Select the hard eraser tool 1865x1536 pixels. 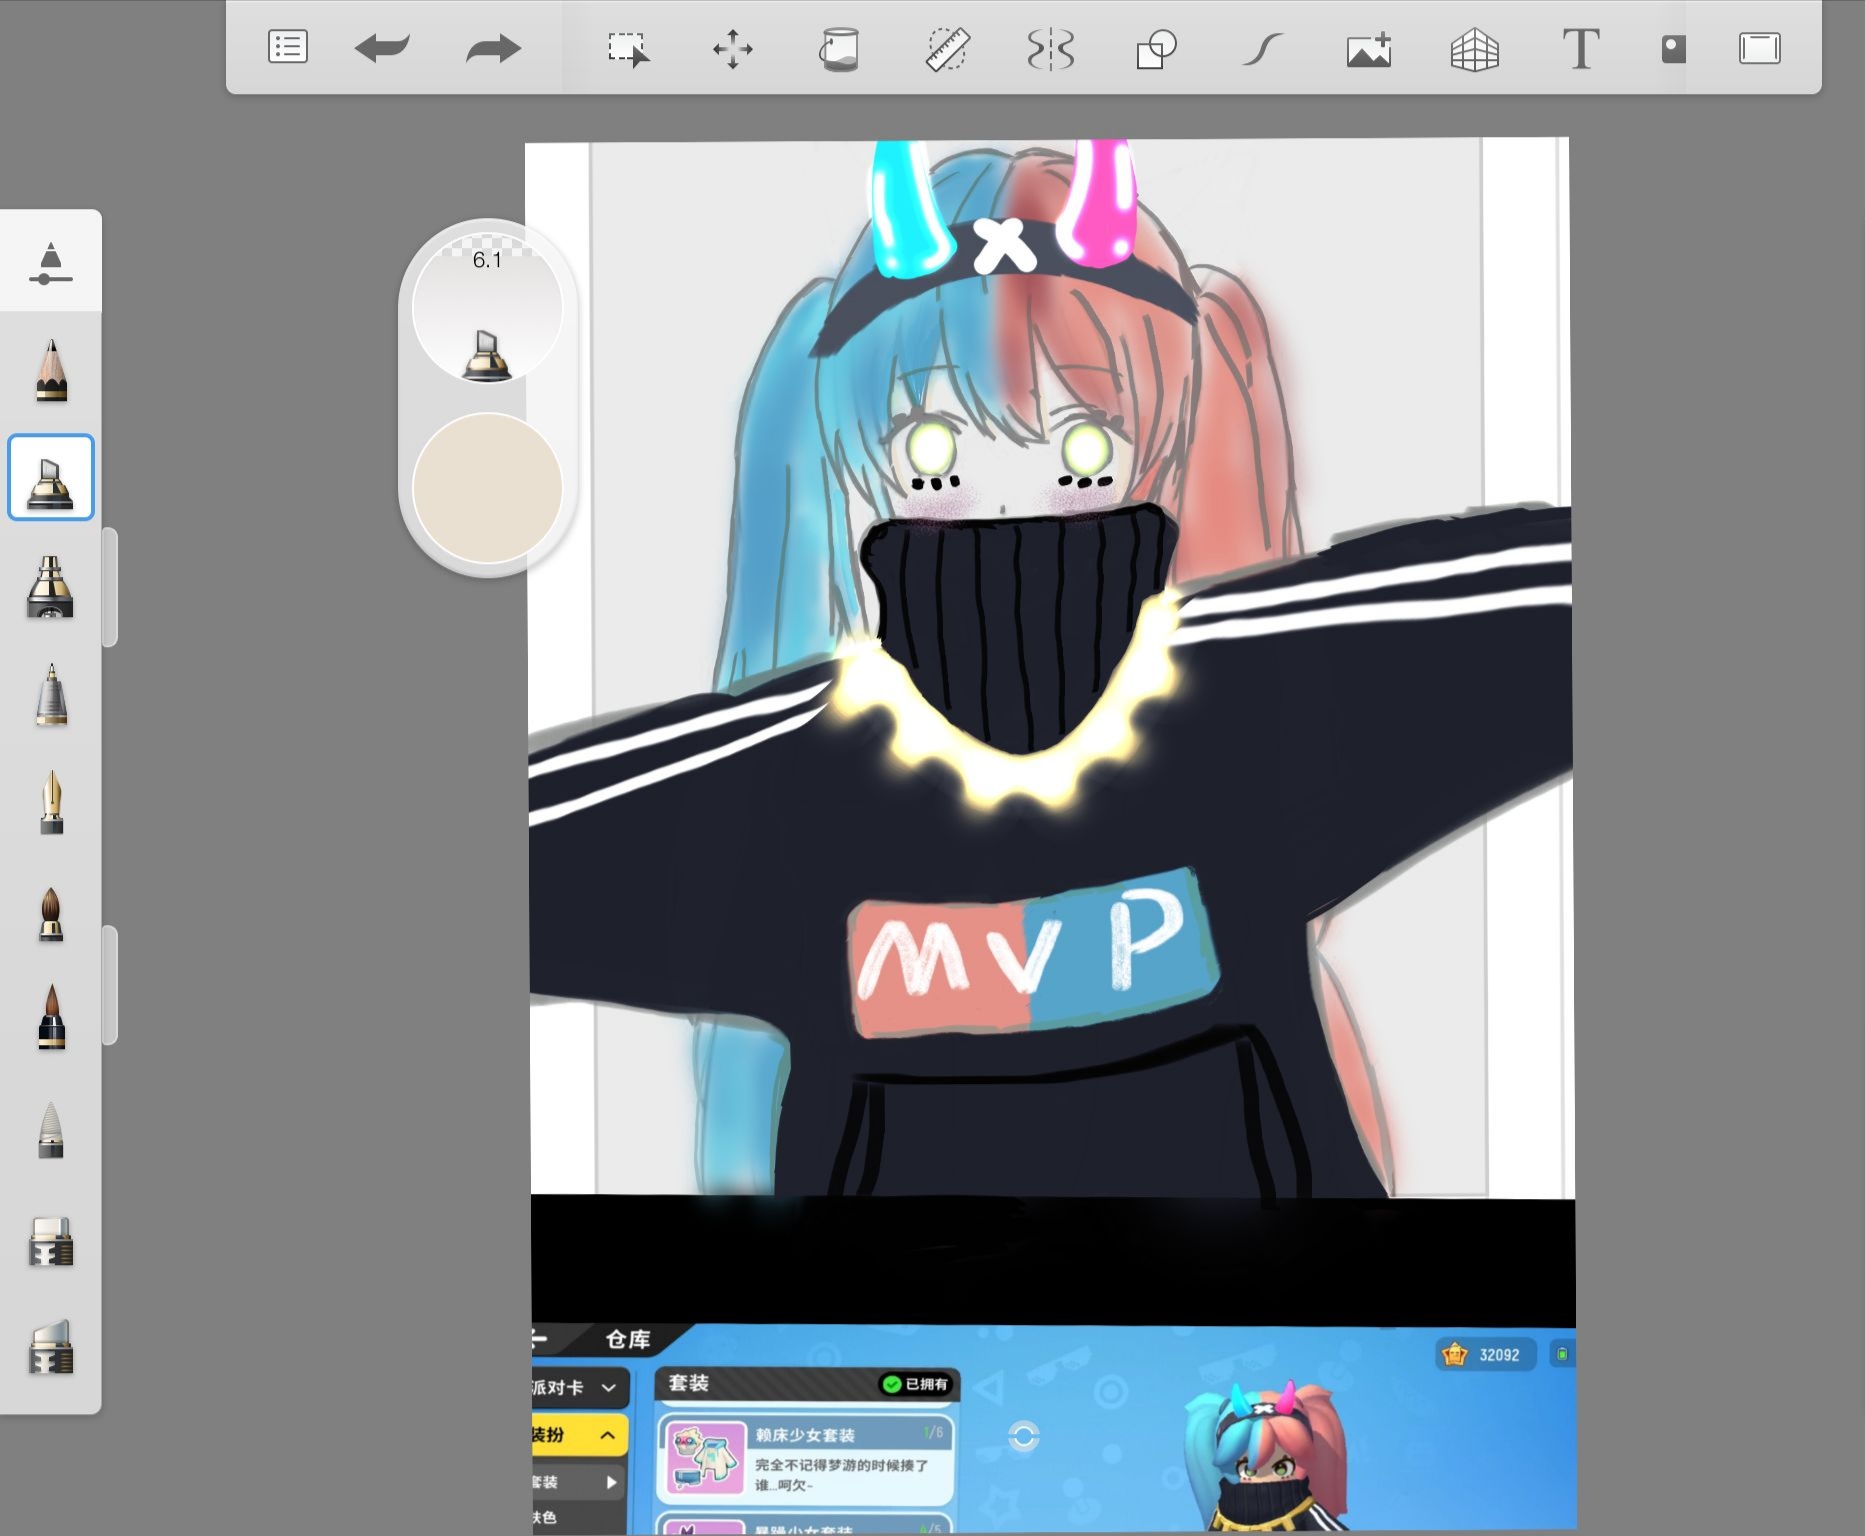click(x=51, y=1242)
